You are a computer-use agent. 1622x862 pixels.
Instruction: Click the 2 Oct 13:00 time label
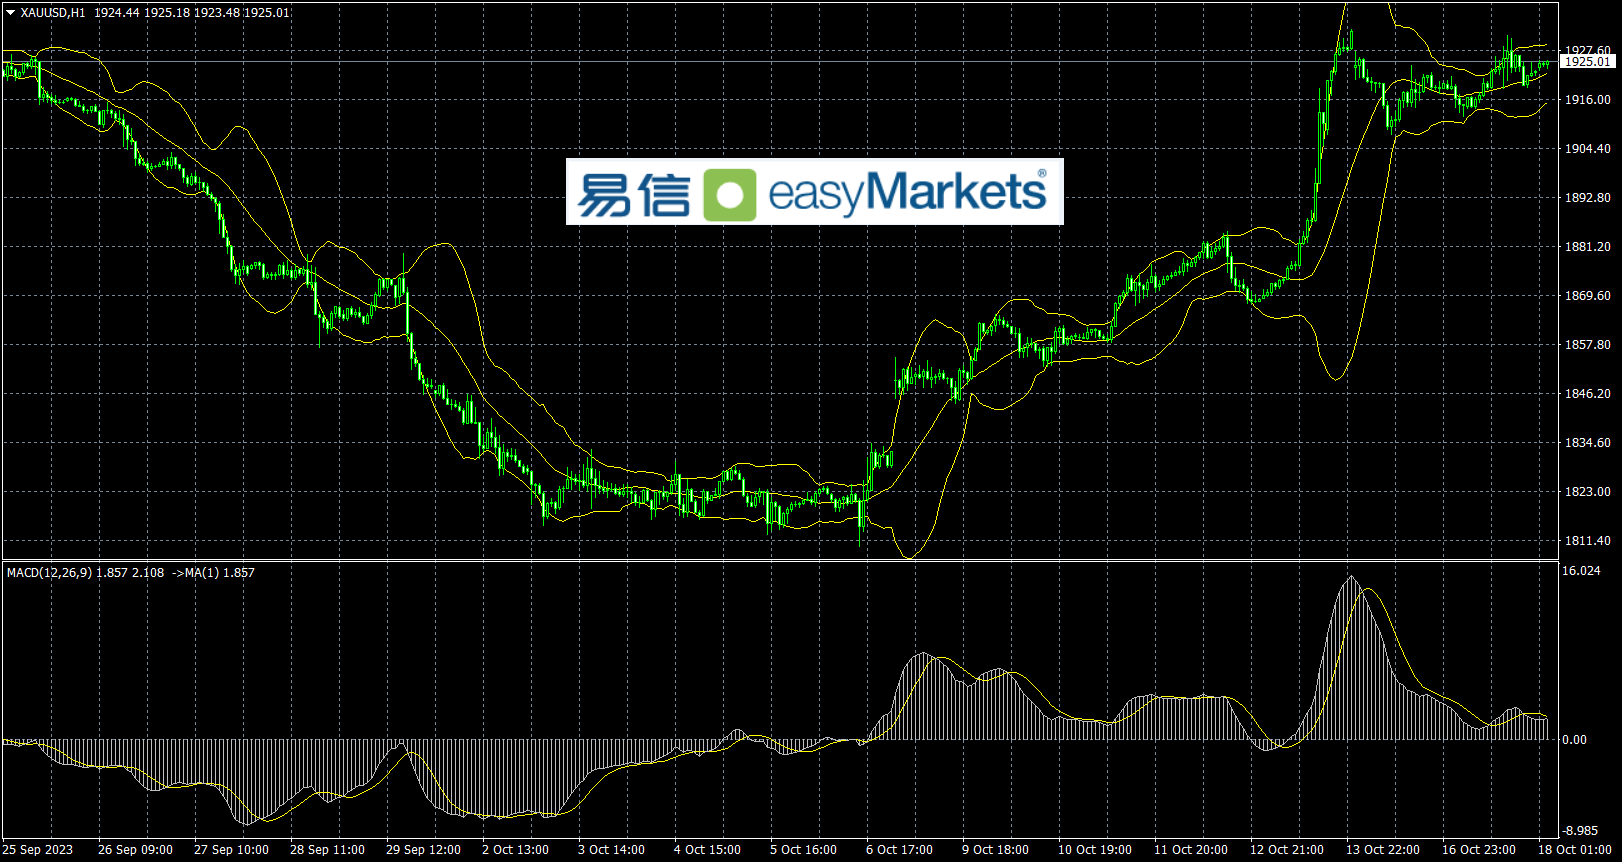pos(515,850)
